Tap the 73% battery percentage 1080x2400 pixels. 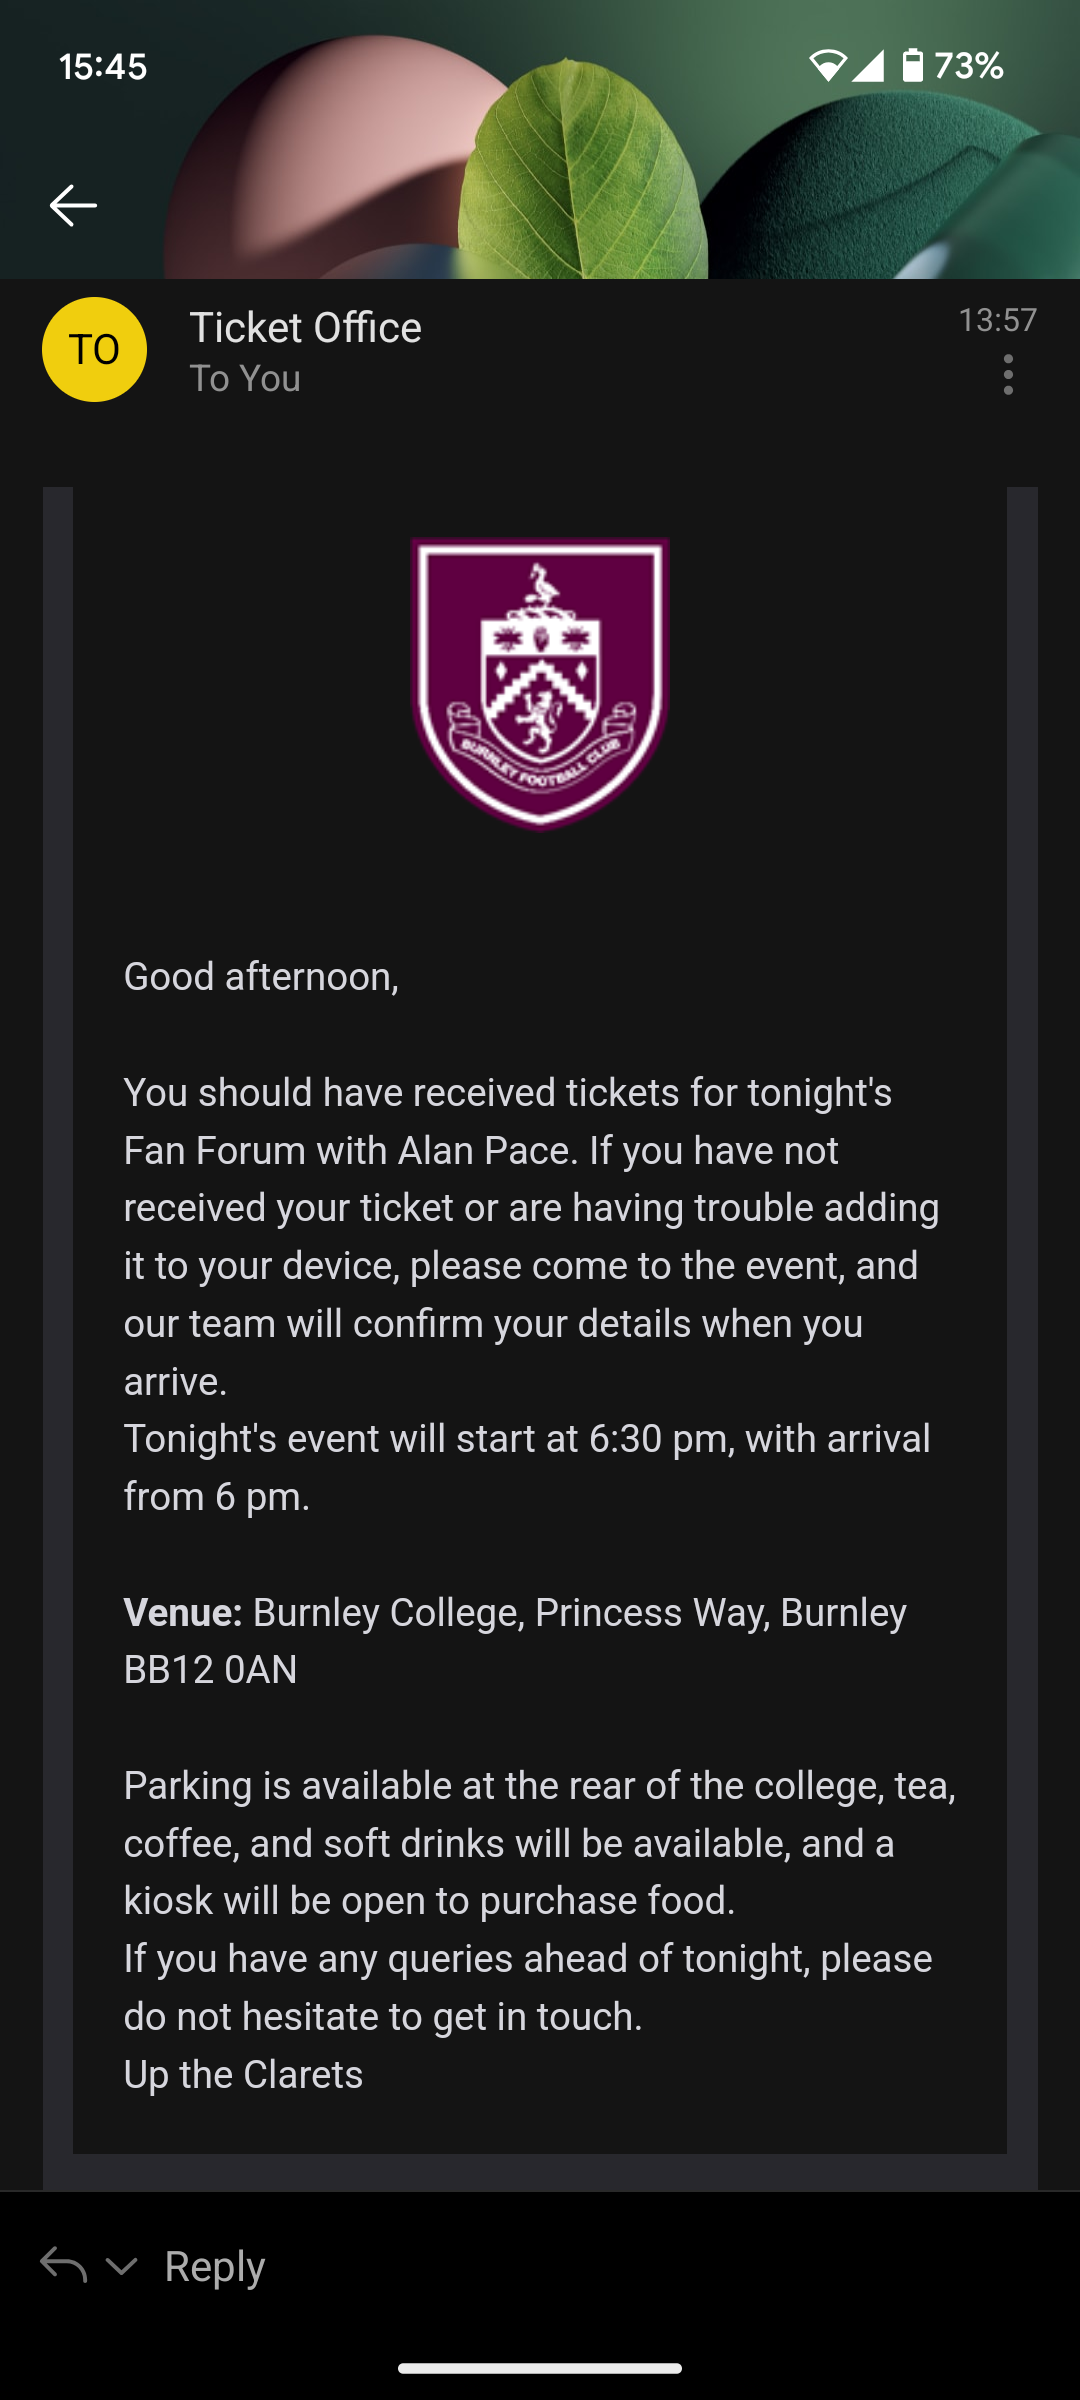tap(968, 66)
